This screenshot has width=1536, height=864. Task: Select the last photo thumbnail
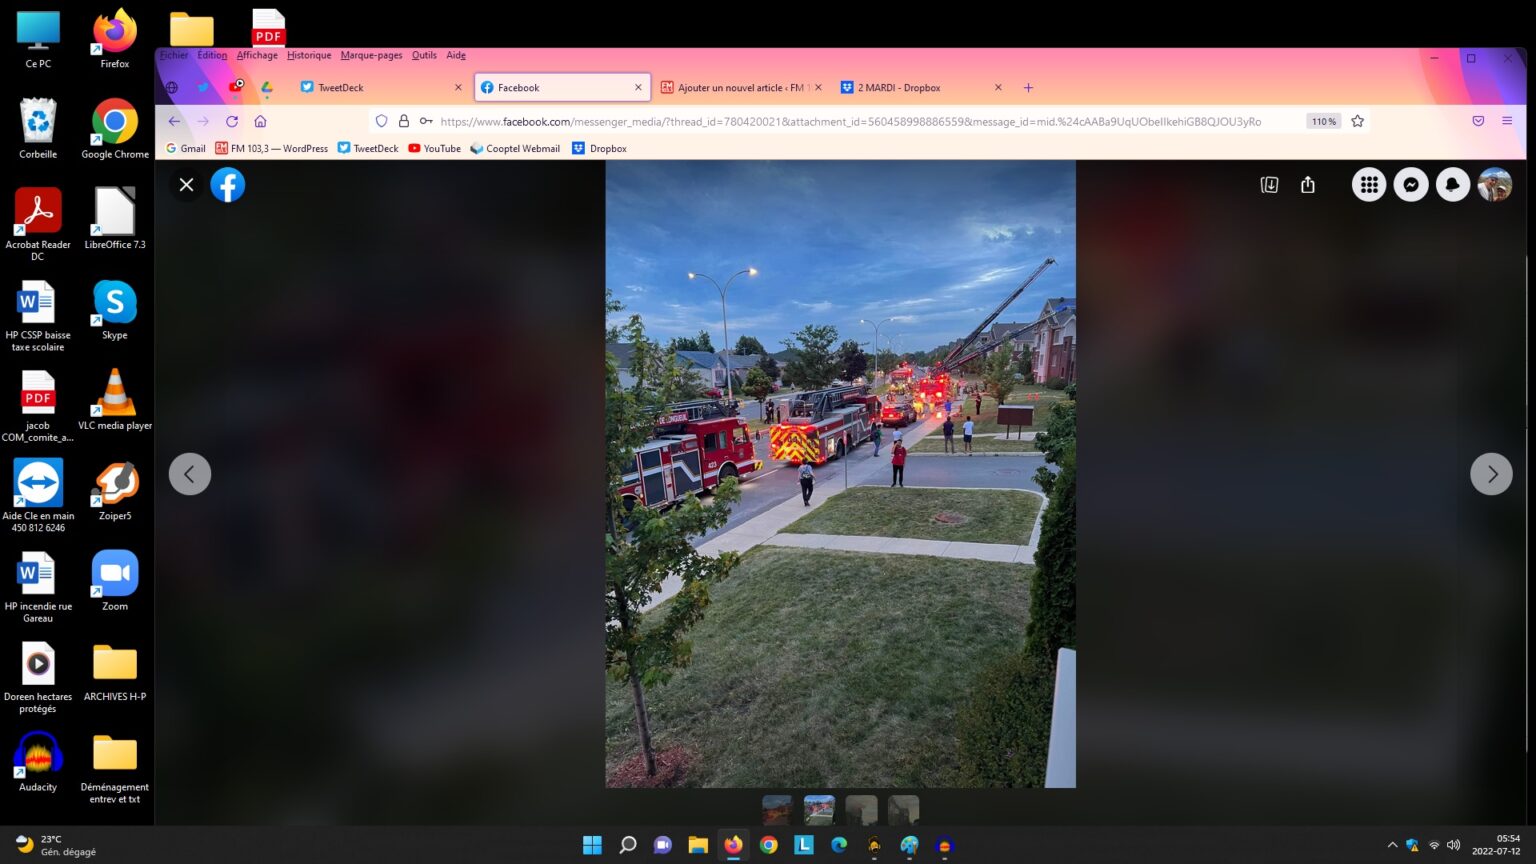point(903,810)
